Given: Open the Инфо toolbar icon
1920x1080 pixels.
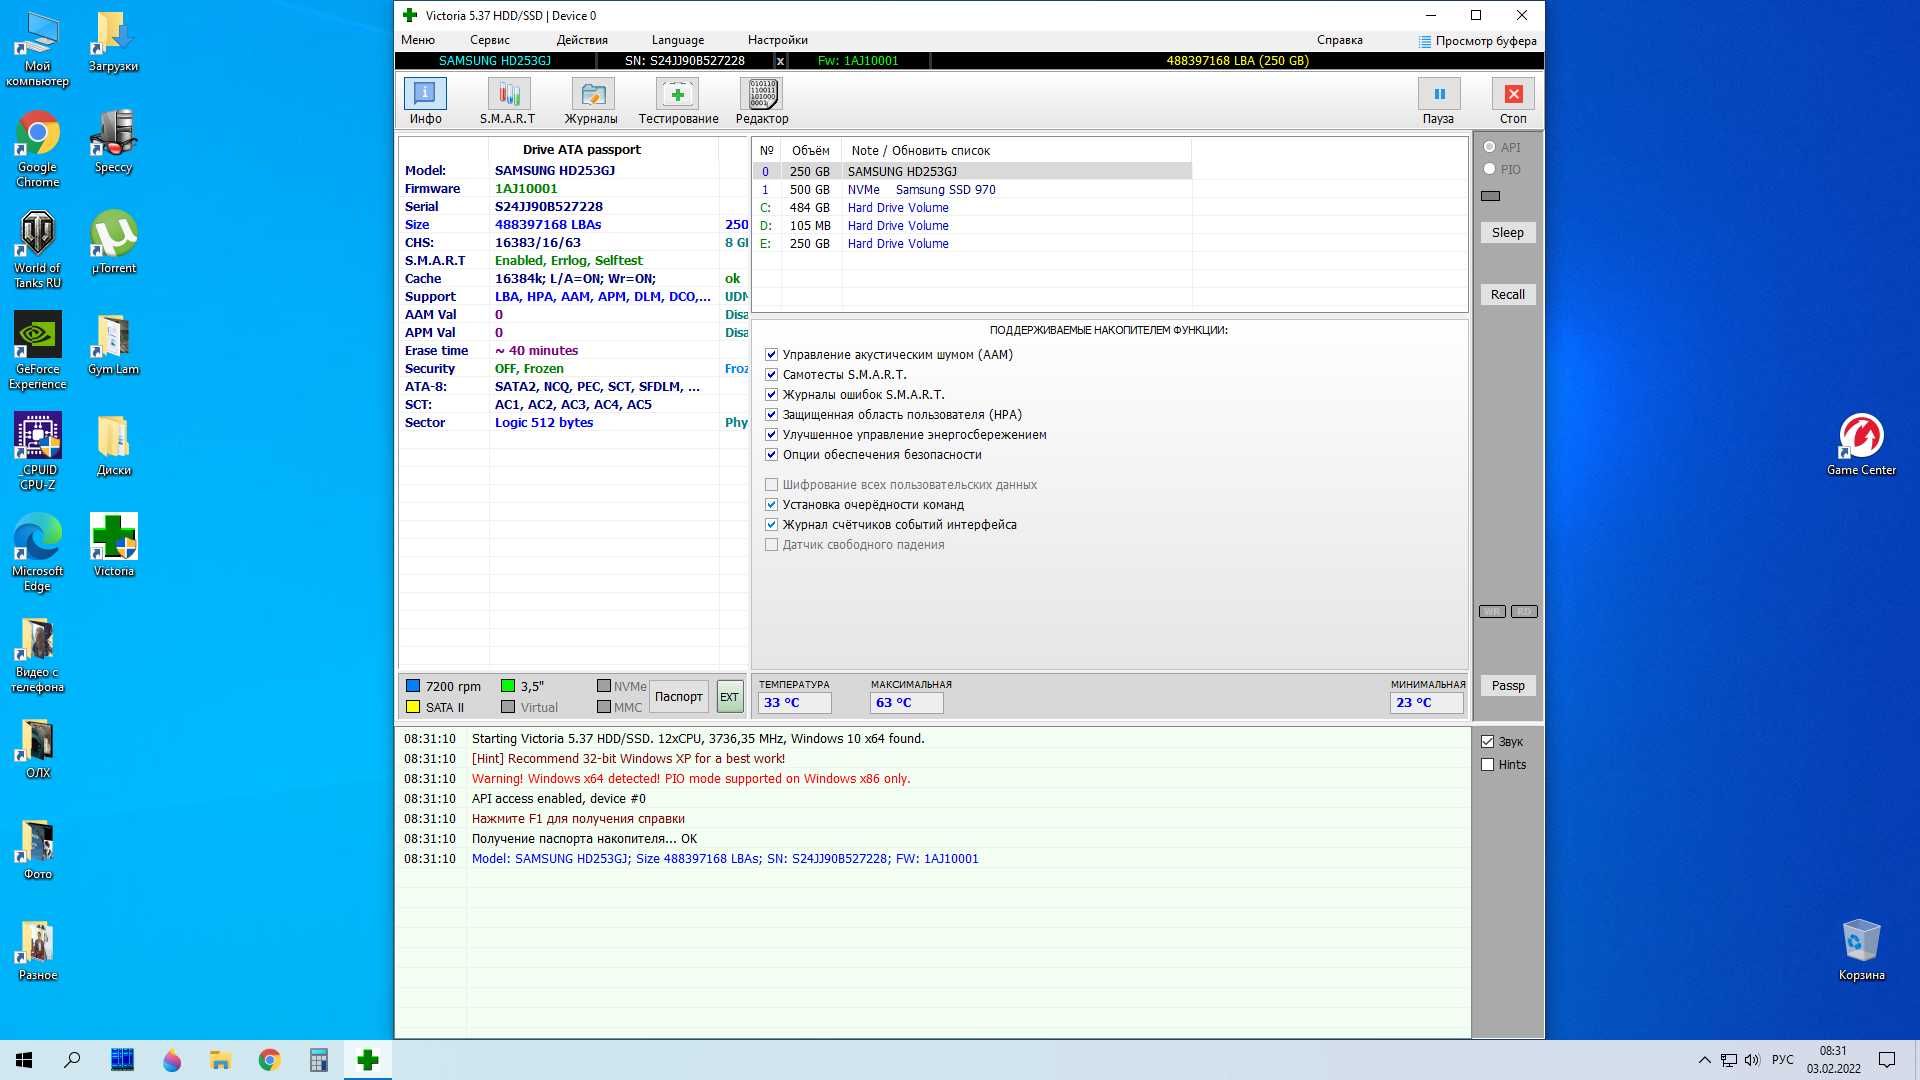Looking at the screenshot, I should tap(425, 95).
